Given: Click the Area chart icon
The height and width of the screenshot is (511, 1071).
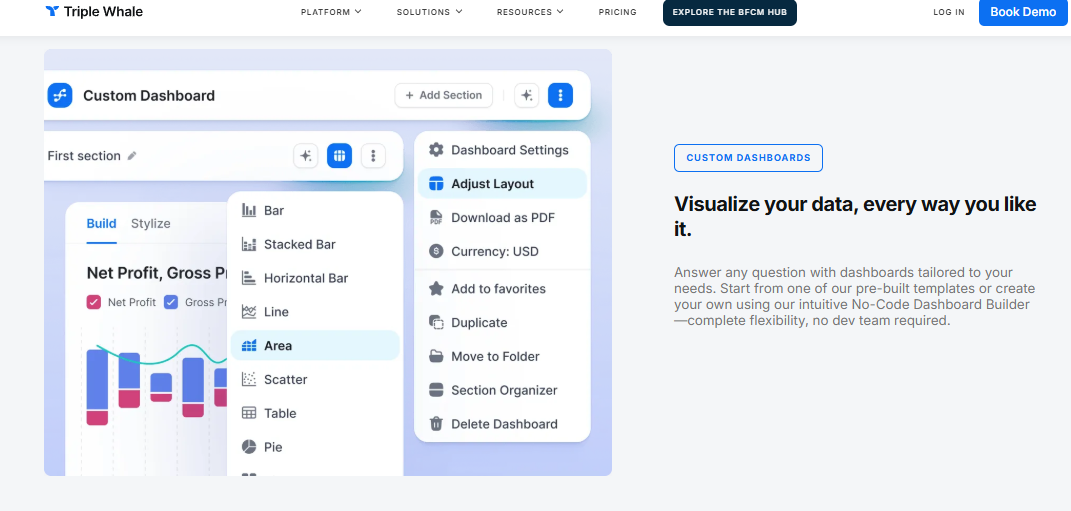Looking at the screenshot, I should pyautogui.click(x=249, y=346).
